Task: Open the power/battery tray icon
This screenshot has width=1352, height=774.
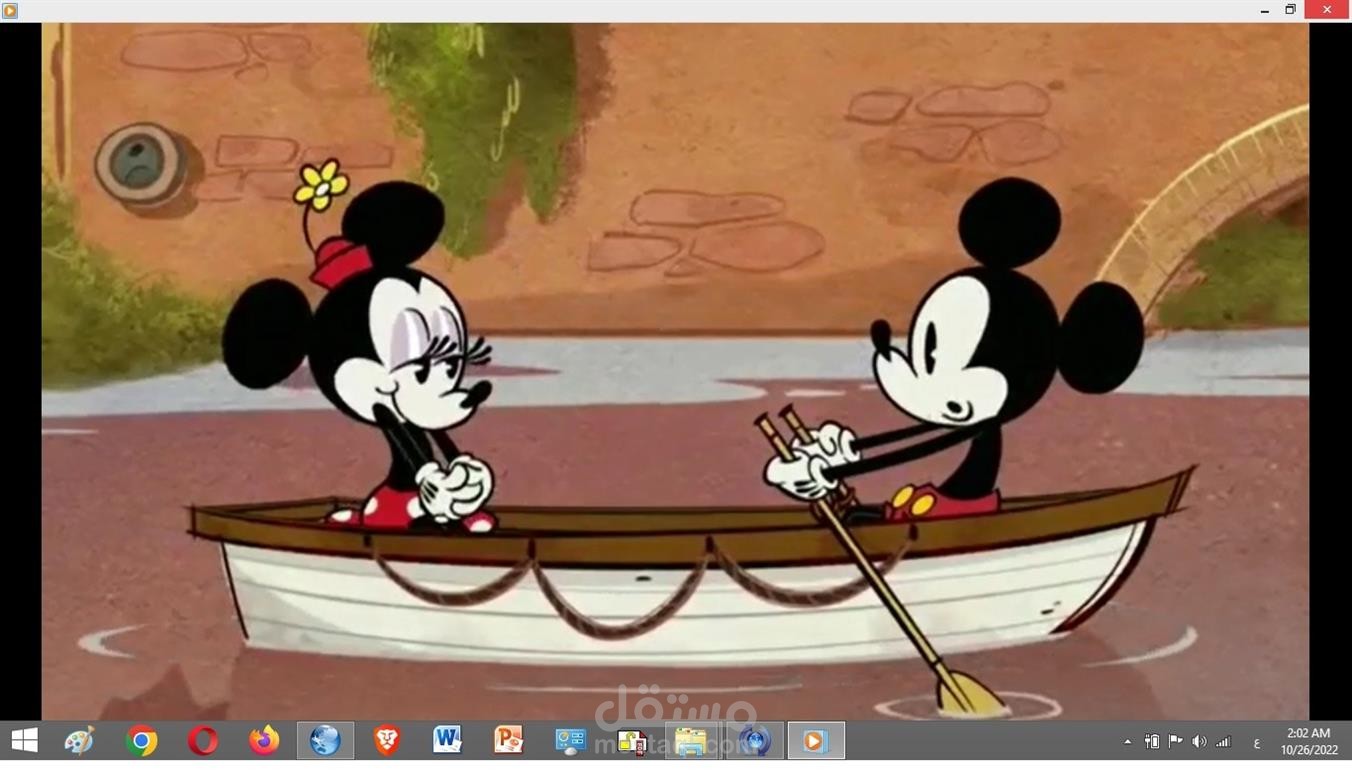Action: [1152, 742]
